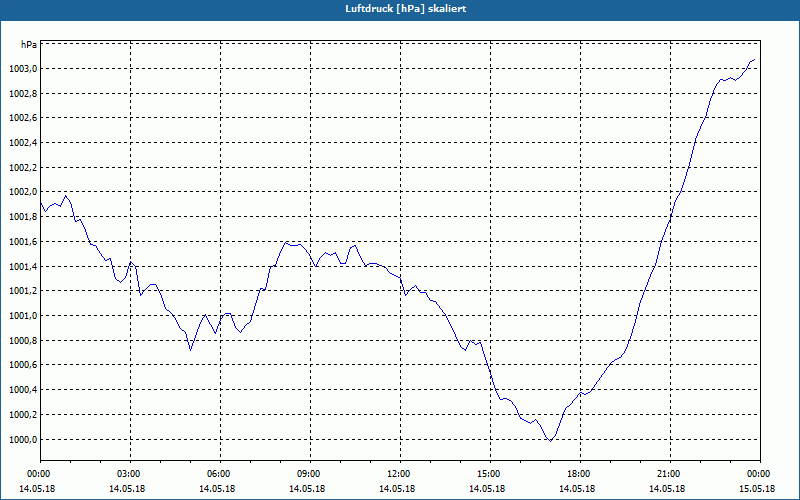Viewport: 800px width, 500px height.
Task: Select the 1003,0 y-axis value
Action: tap(23, 69)
